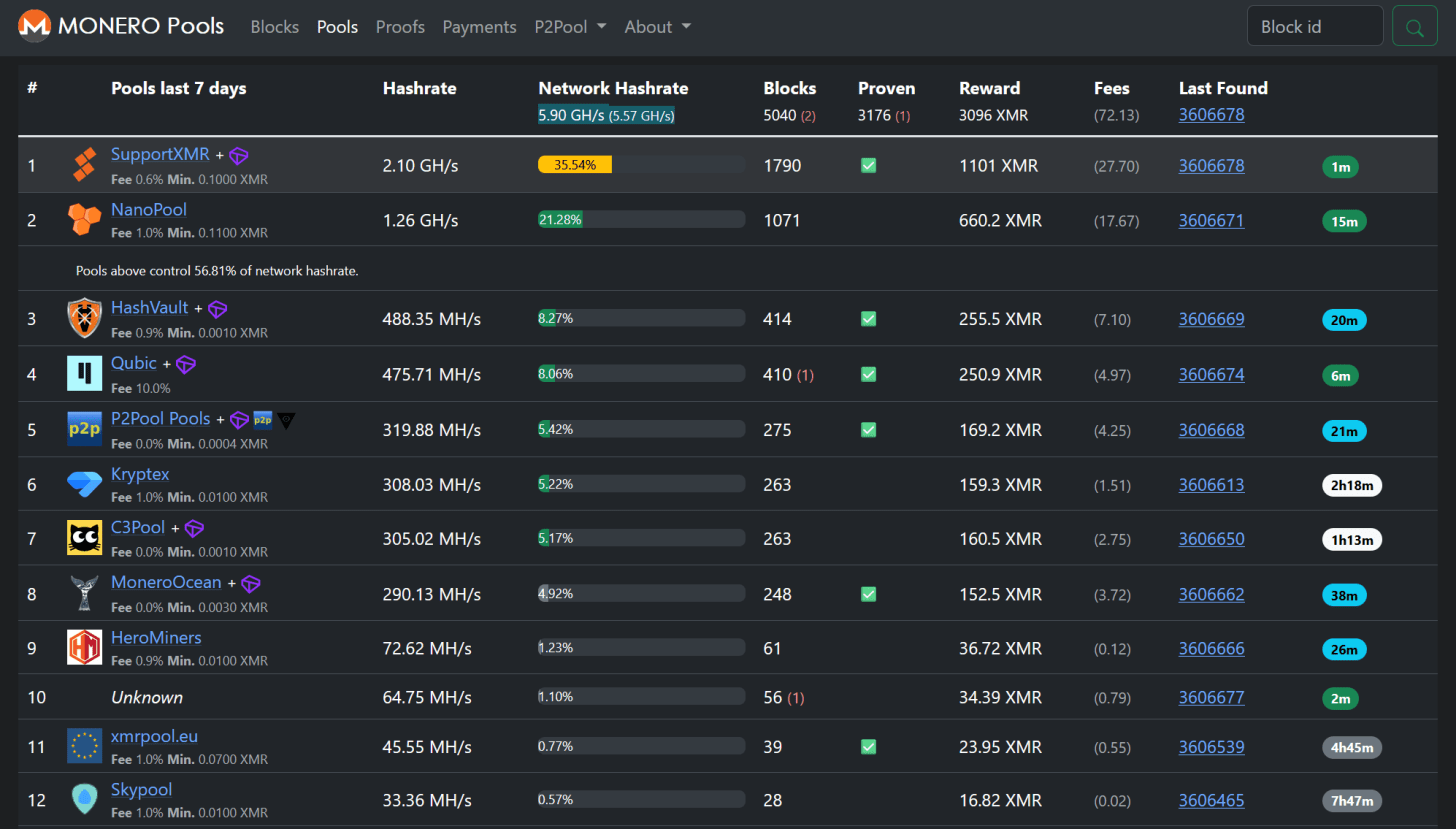Click purple Tor icon next to SupportXMR
The image size is (1456, 829).
click(239, 155)
